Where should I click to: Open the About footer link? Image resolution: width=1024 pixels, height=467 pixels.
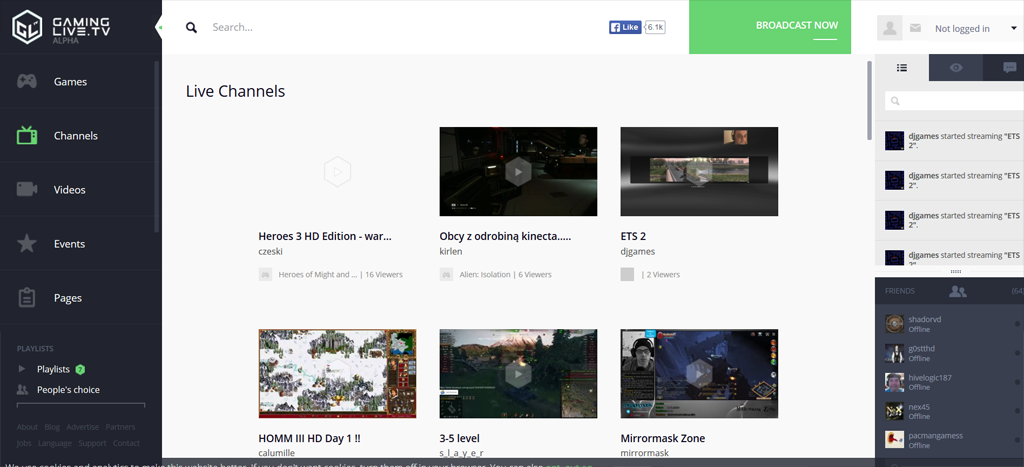(27, 427)
